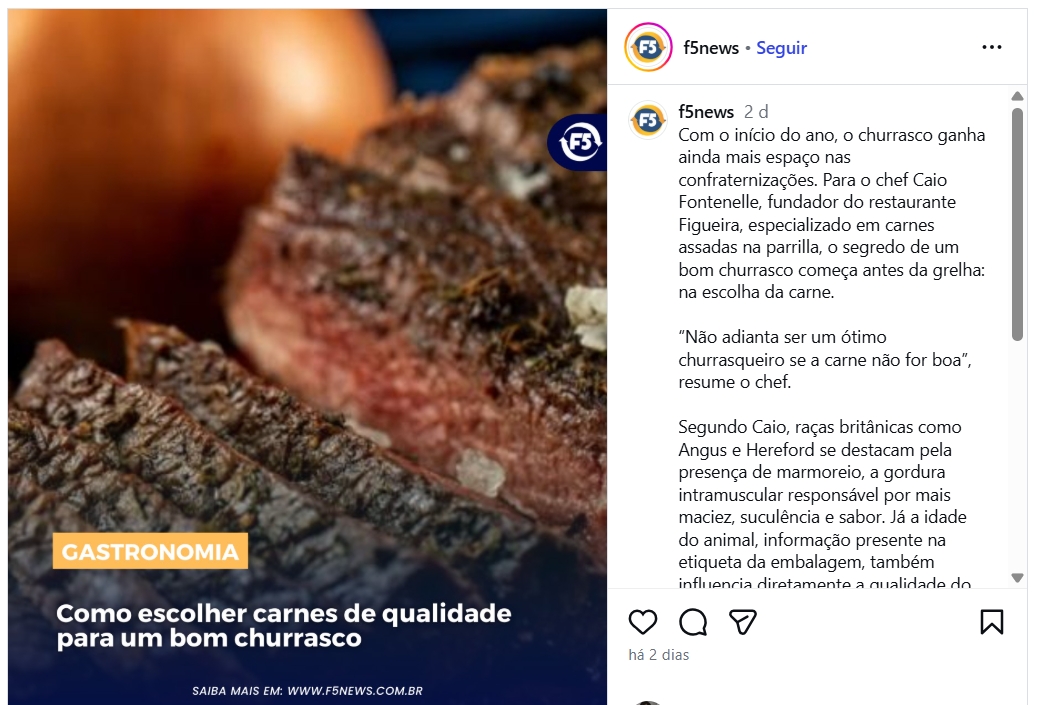Click the orange GASTRONOMIA label on image

click(150, 551)
